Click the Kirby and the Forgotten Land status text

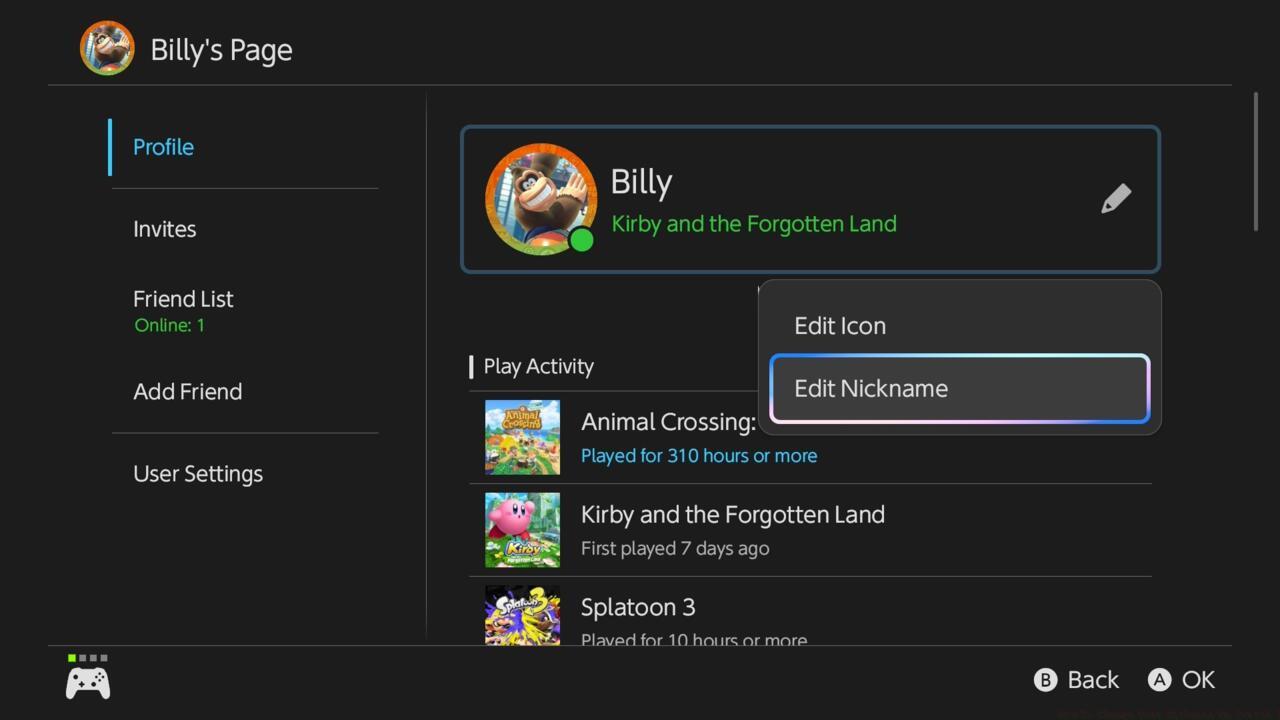click(754, 223)
